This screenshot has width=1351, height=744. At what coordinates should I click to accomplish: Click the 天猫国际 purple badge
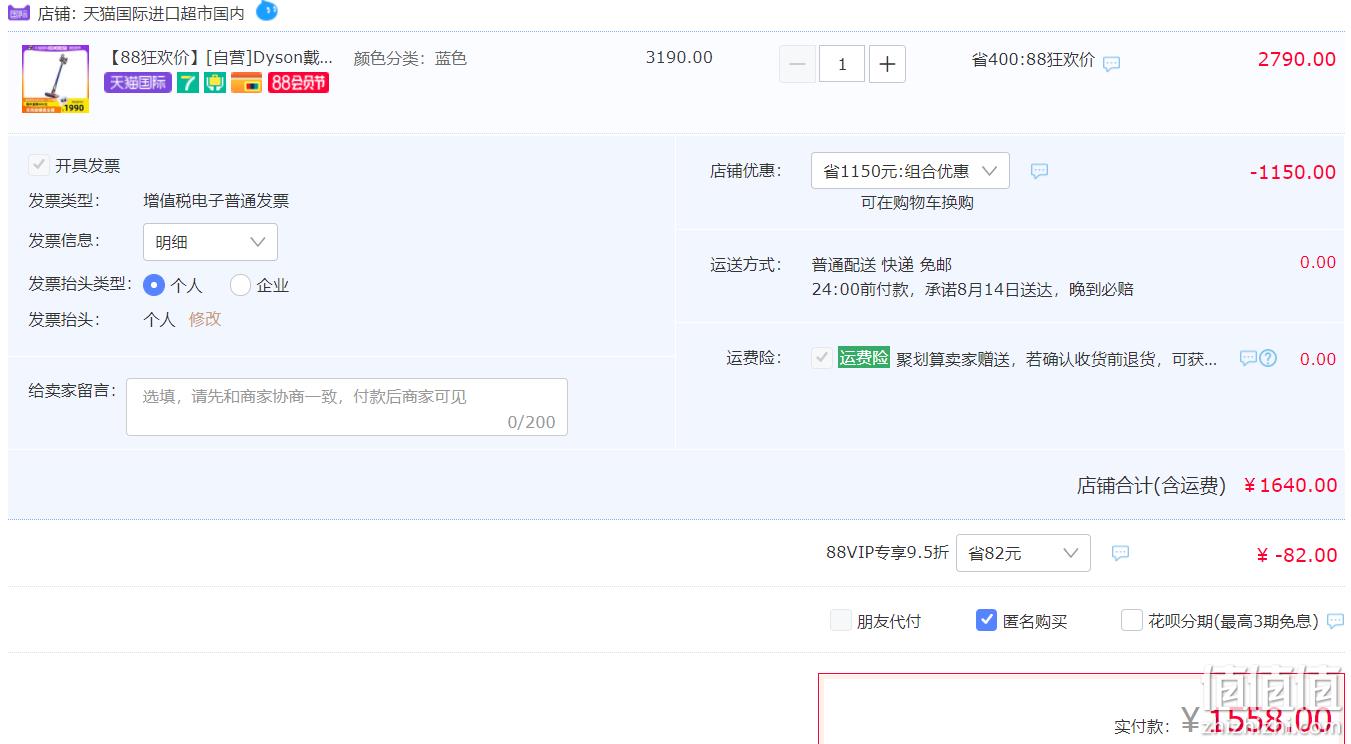(138, 82)
